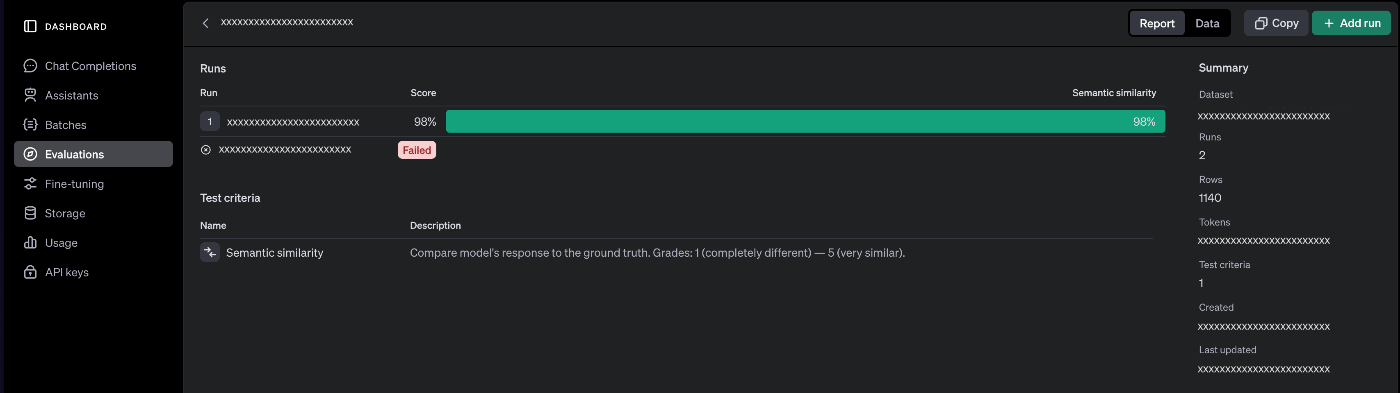
Task: Click the Add run button
Action: coord(1351,23)
